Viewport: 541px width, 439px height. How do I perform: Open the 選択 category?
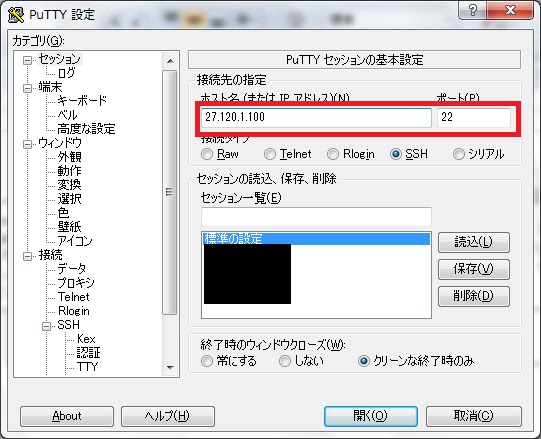pyautogui.click(x=69, y=199)
